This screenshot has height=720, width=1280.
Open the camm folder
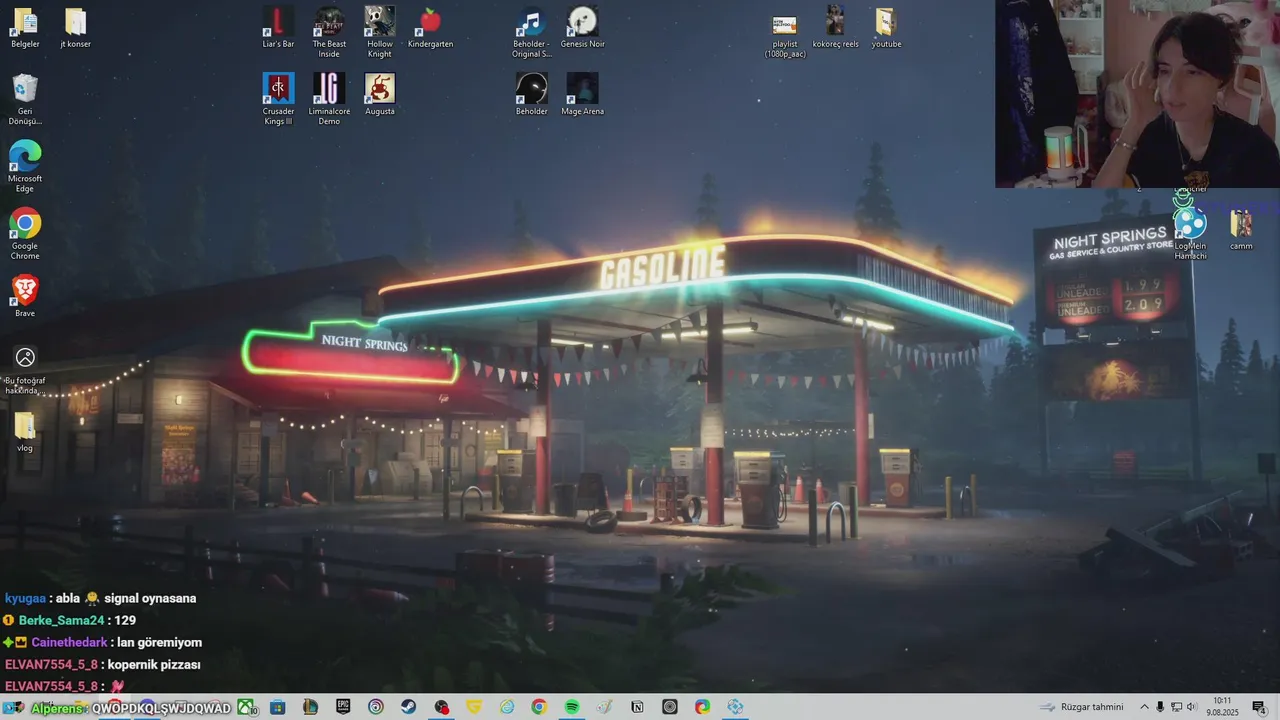pyautogui.click(x=1241, y=230)
